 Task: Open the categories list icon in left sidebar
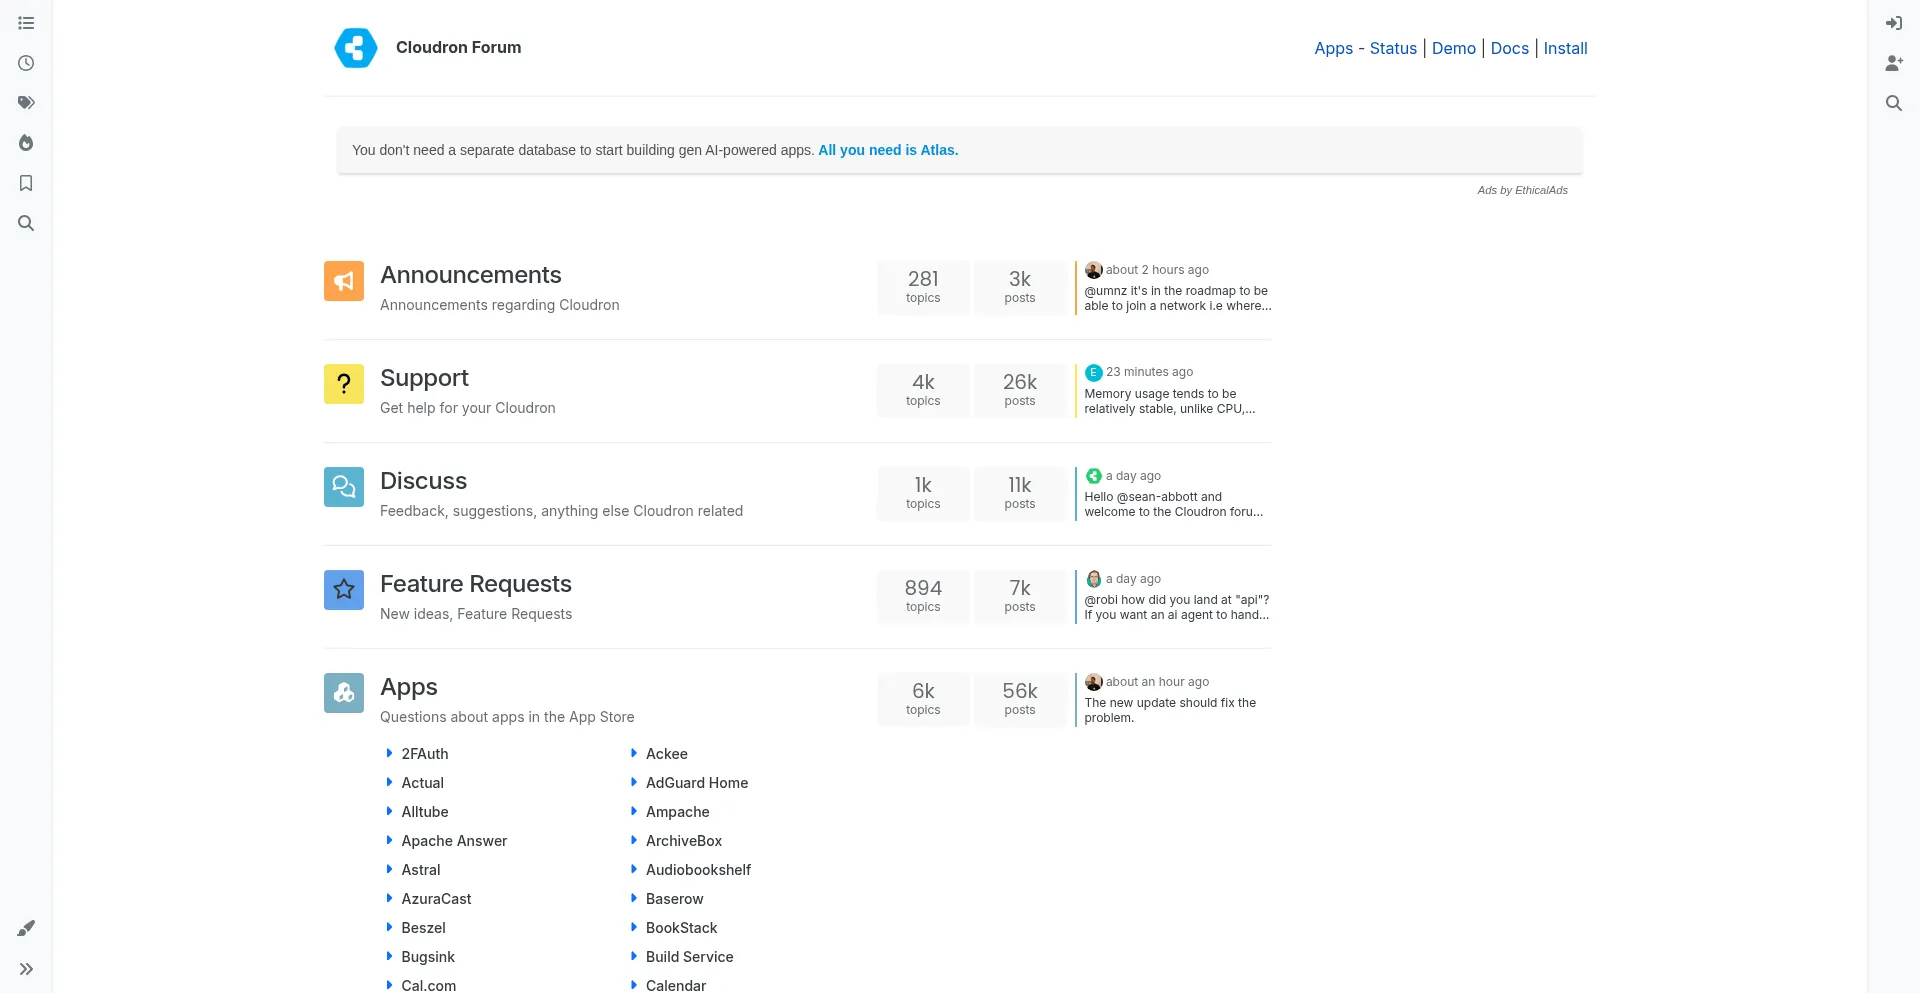point(26,23)
